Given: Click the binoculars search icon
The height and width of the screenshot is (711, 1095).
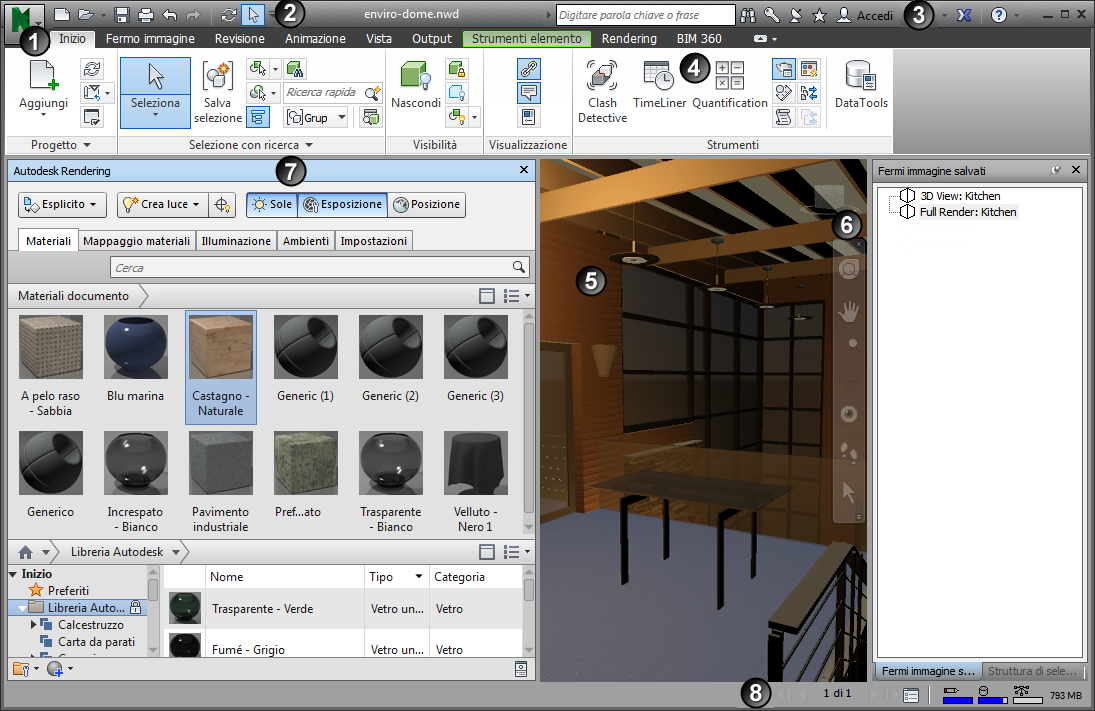Looking at the screenshot, I should [x=748, y=15].
